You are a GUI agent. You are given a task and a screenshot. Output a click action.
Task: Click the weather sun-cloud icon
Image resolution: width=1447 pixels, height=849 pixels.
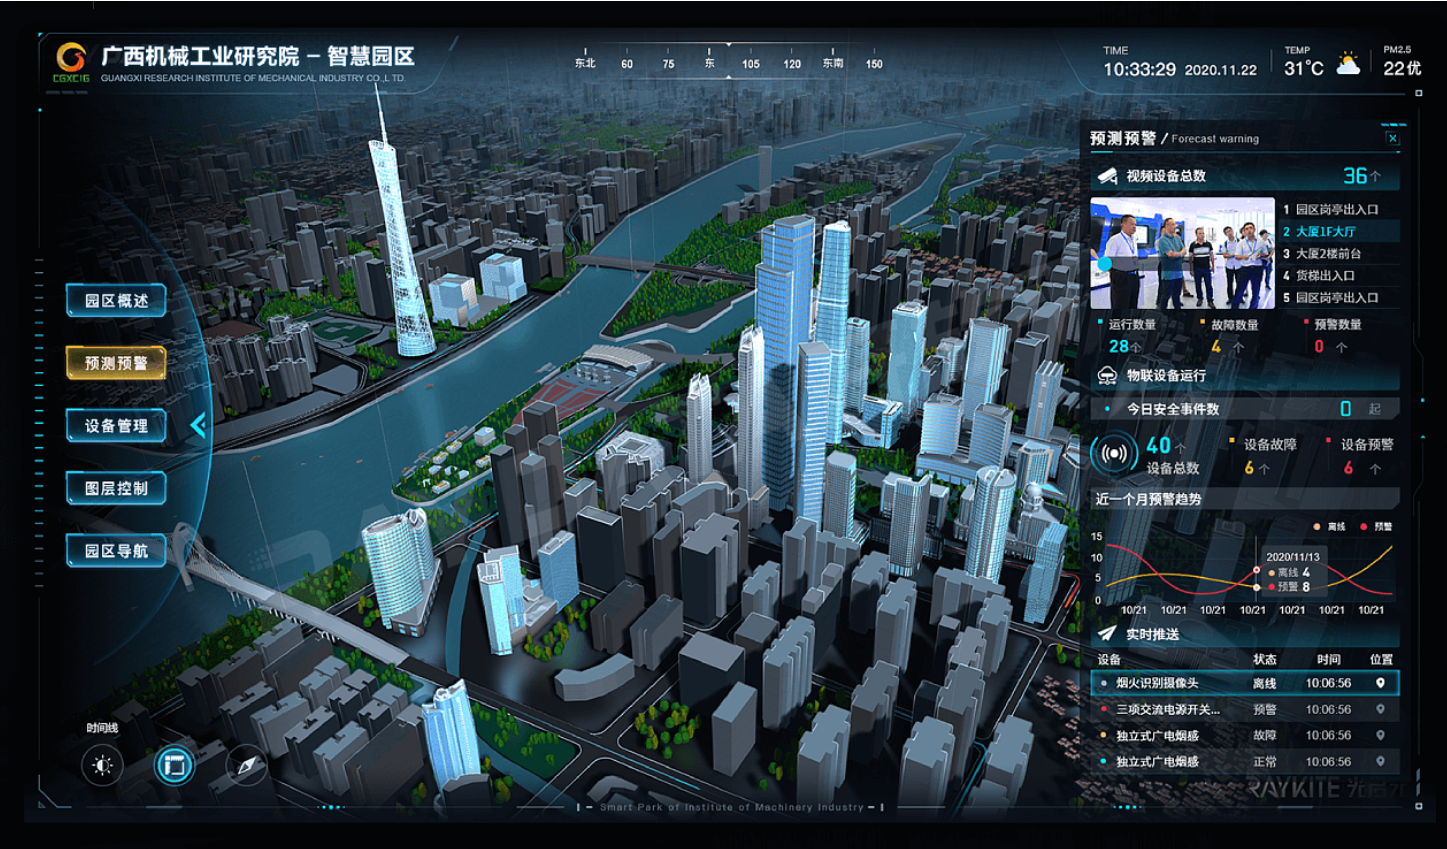point(1349,64)
